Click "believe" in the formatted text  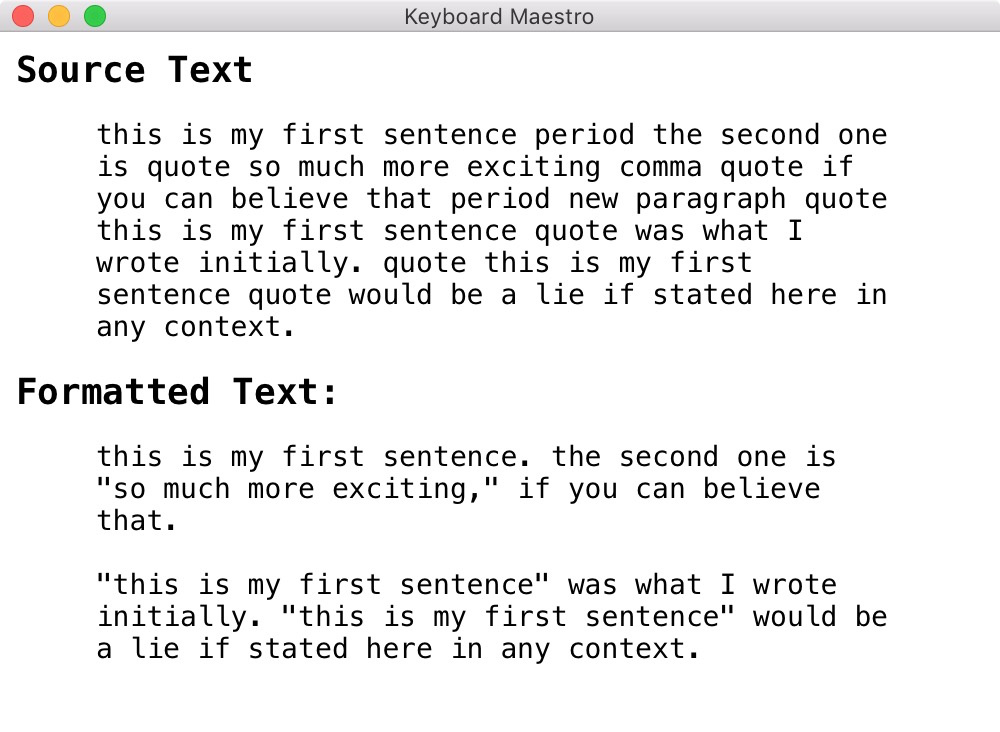(x=761, y=488)
